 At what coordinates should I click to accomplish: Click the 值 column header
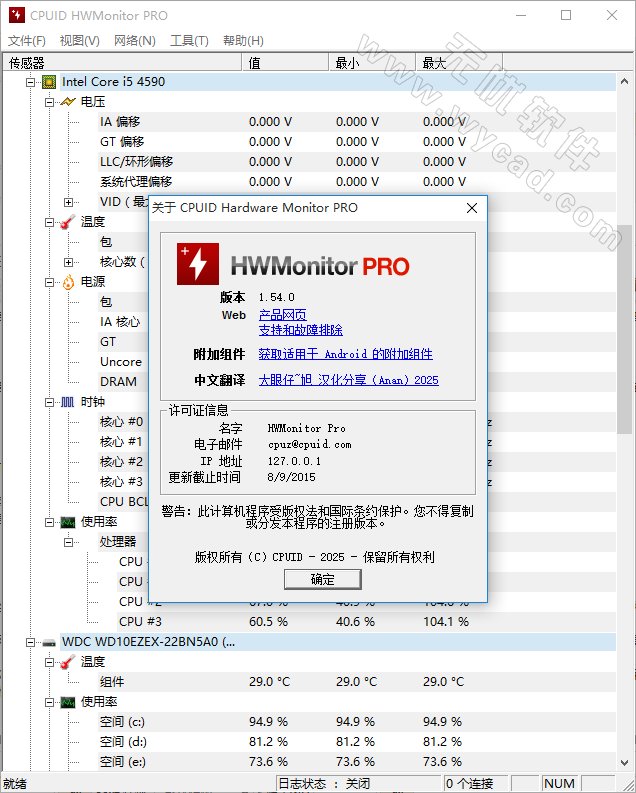tap(285, 63)
